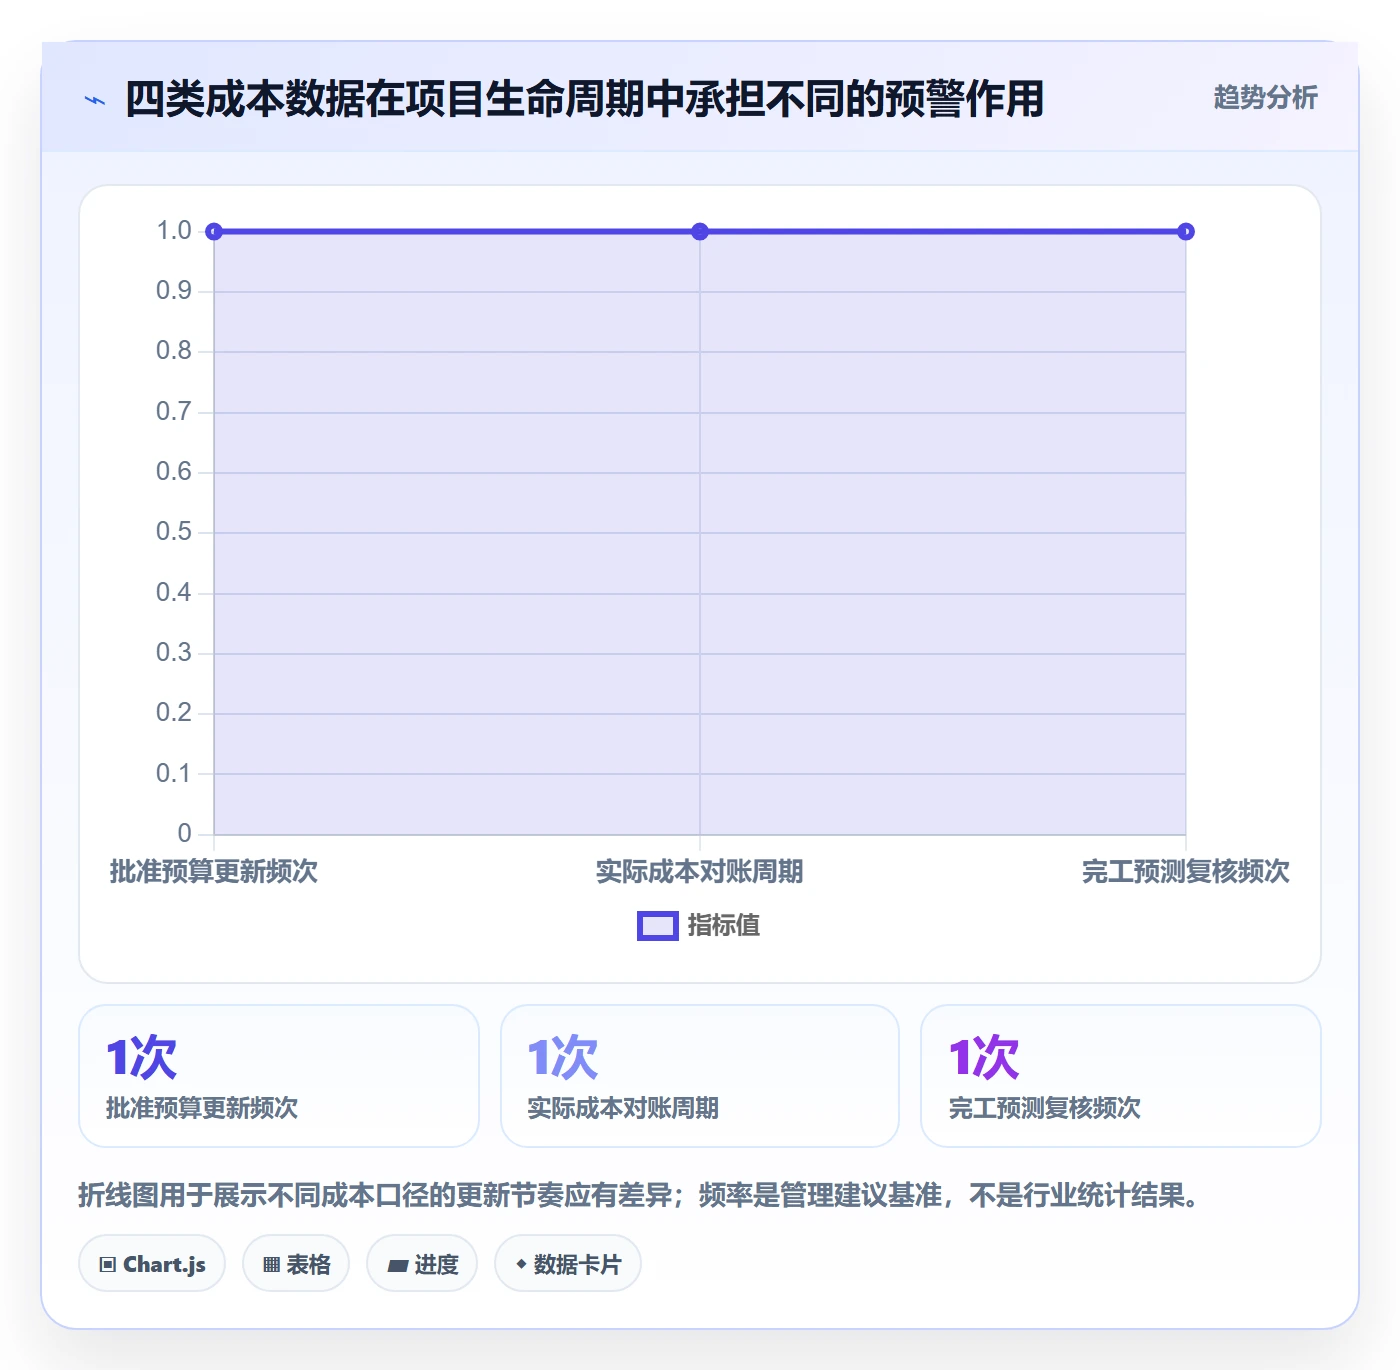1400x1370 pixels.
Task: Click the lightning icon beside the title
Action: [95, 100]
